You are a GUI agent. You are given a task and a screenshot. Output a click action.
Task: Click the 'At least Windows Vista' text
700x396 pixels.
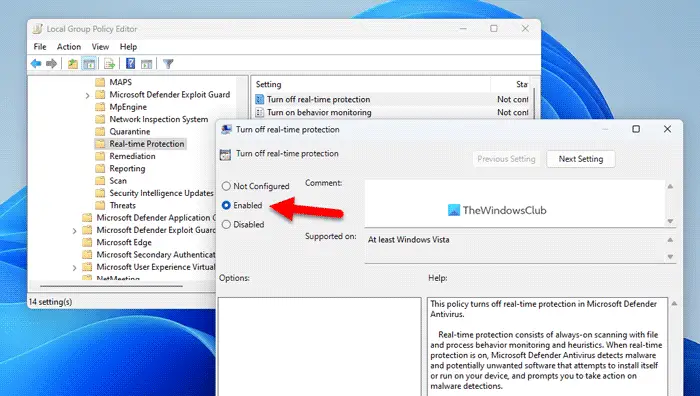point(408,240)
